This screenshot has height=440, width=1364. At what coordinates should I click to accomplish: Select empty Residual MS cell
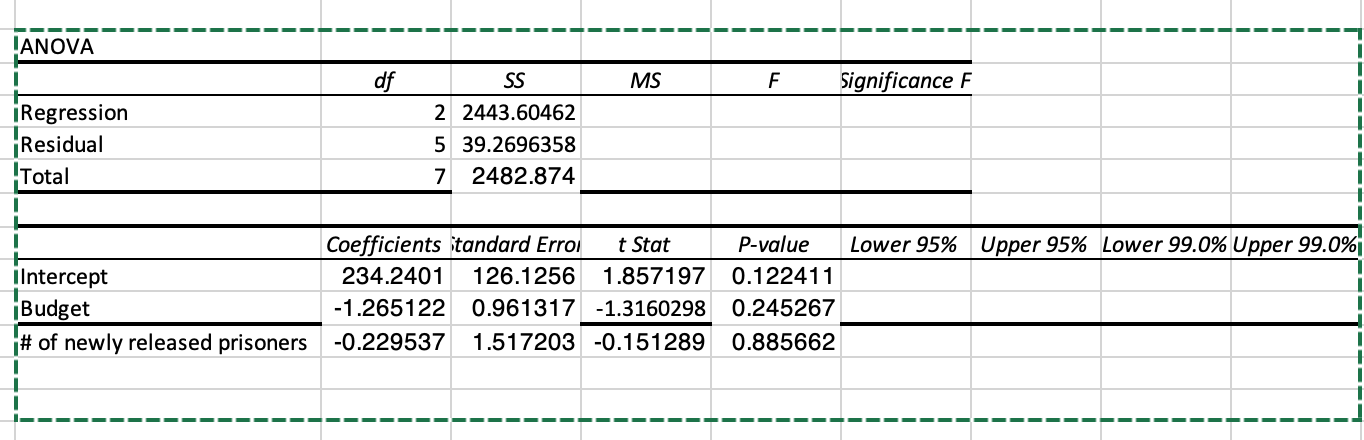(646, 145)
